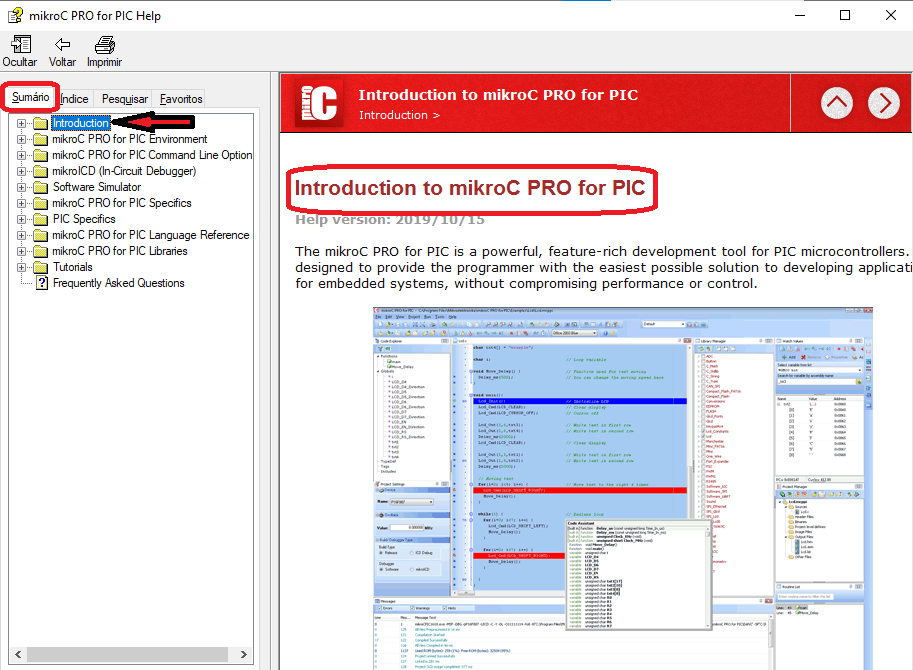Expand the Introduction tree node
The width and height of the screenshot is (913, 670).
pyautogui.click(x=22, y=123)
